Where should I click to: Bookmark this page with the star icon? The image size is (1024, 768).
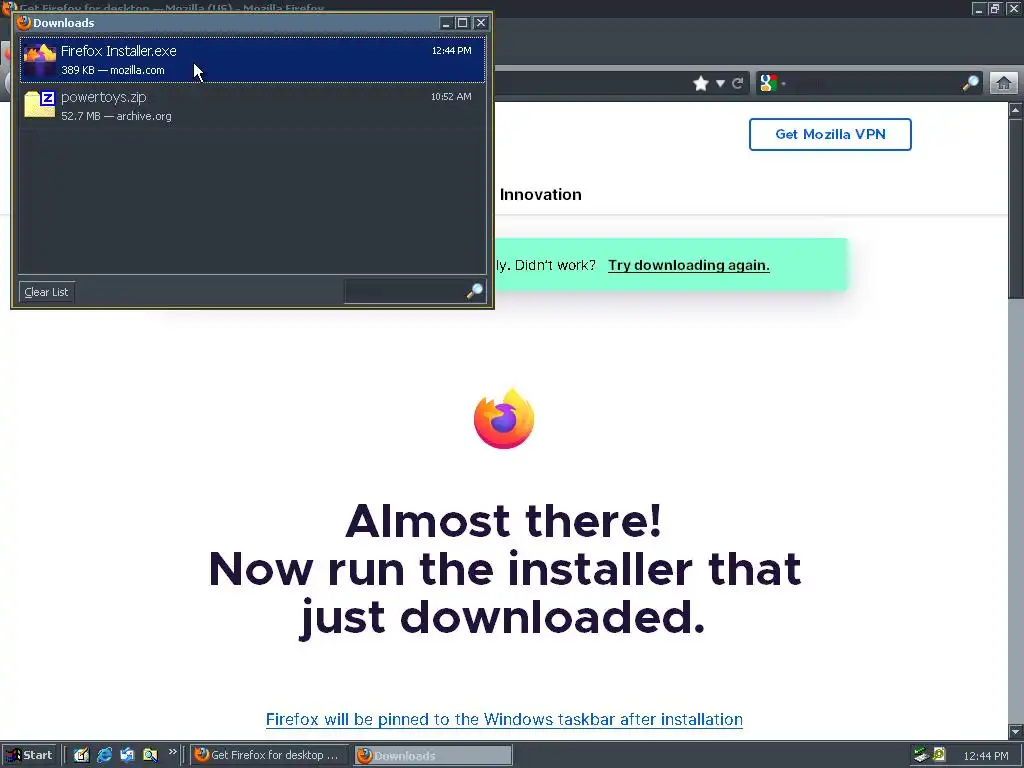[701, 83]
